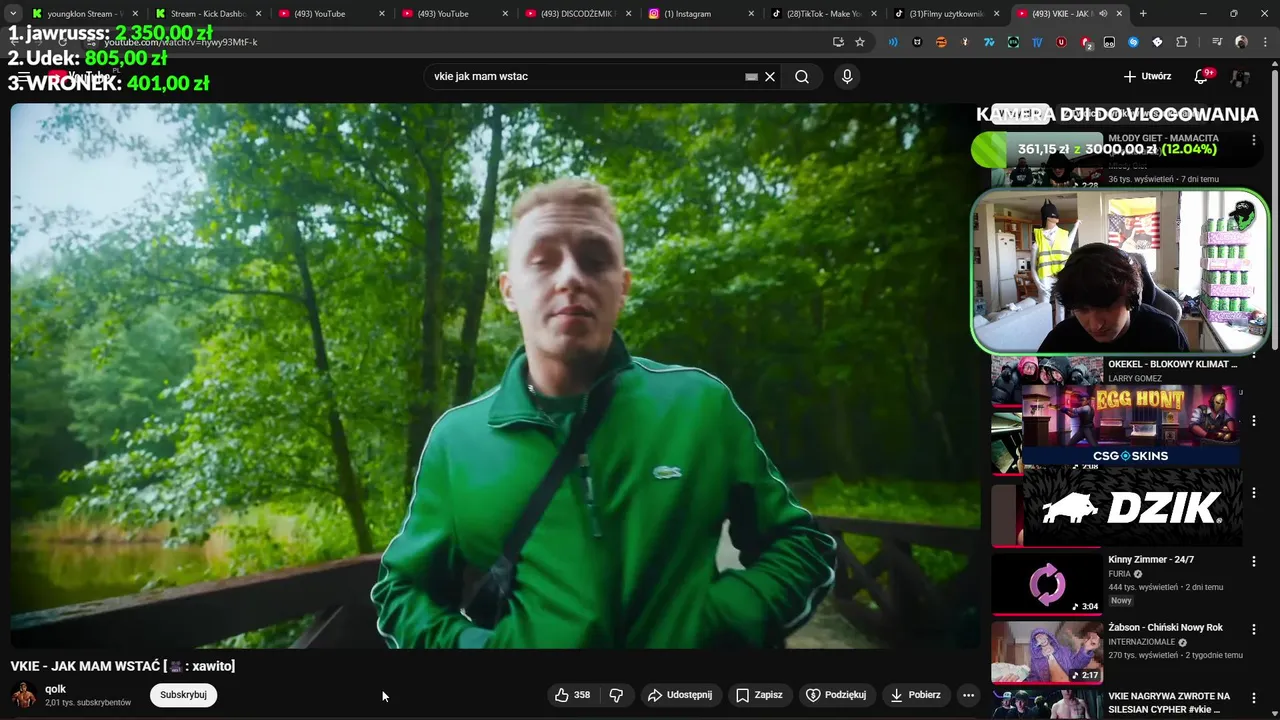The width and height of the screenshot is (1280, 720).
Task: Open the red U shield extension
Action: (x=1061, y=42)
